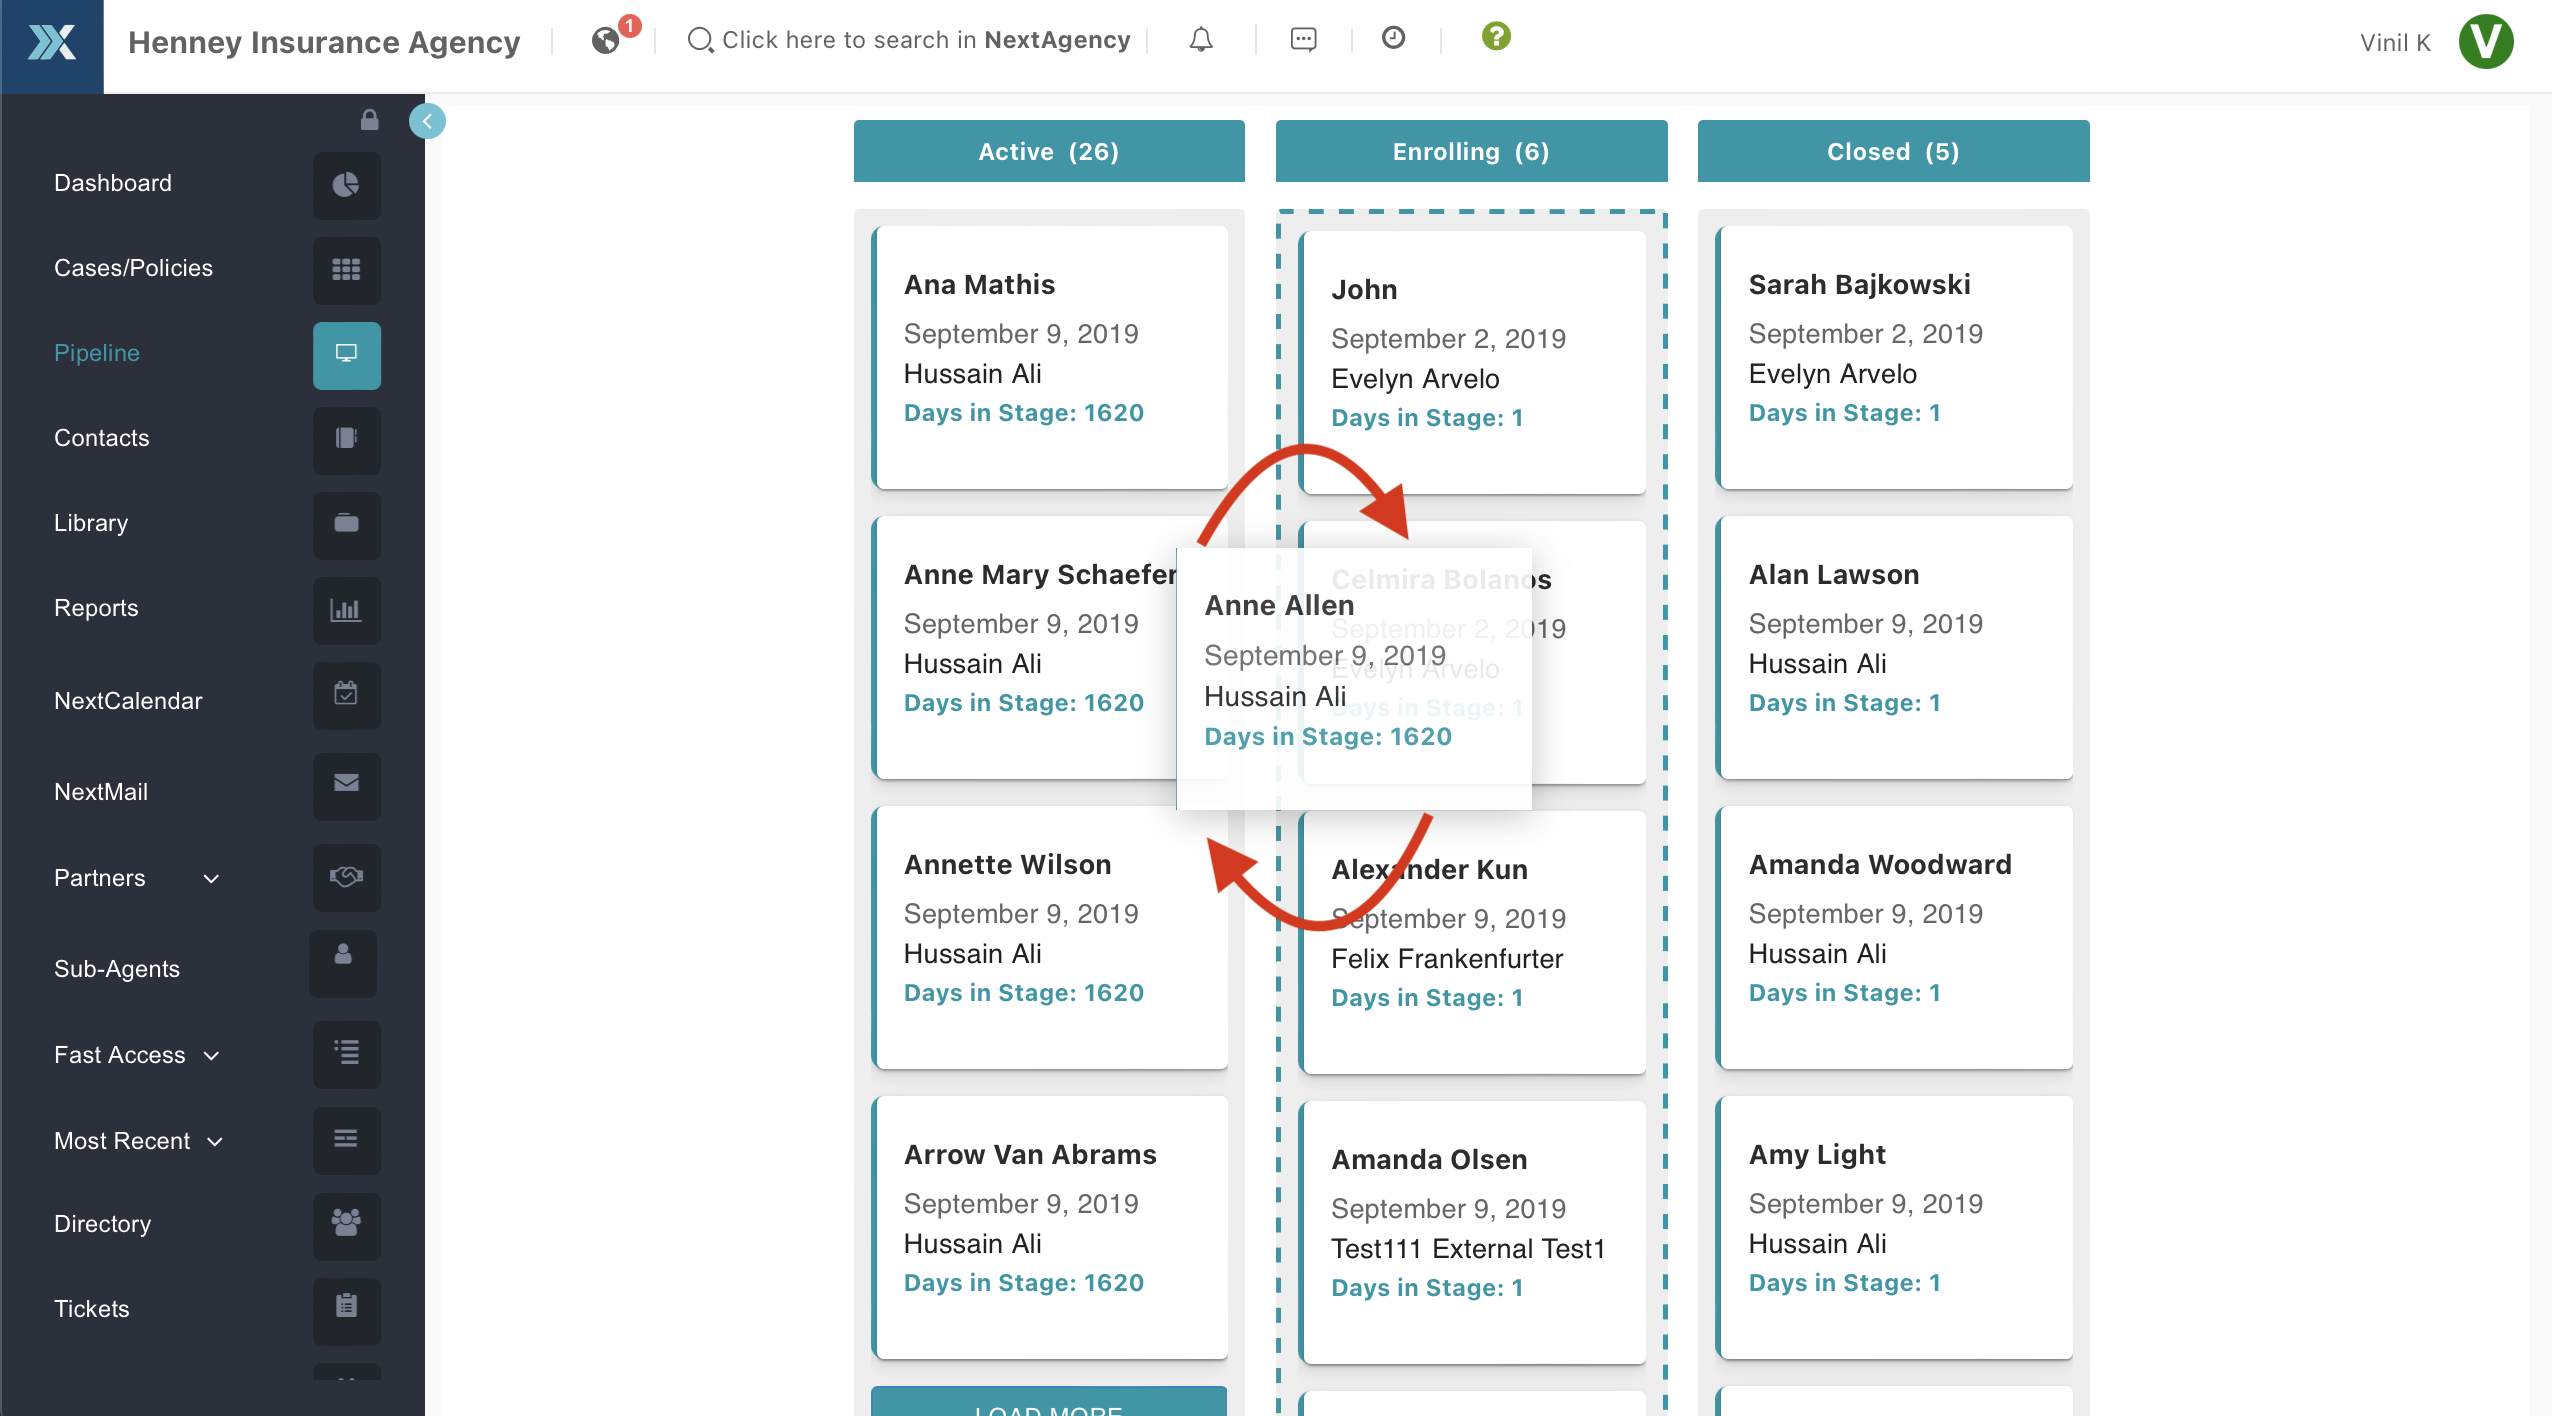The height and width of the screenshot is (1416, 2552).
Task: Click the NextAgency X logo
Action: [x=51, y=43]
